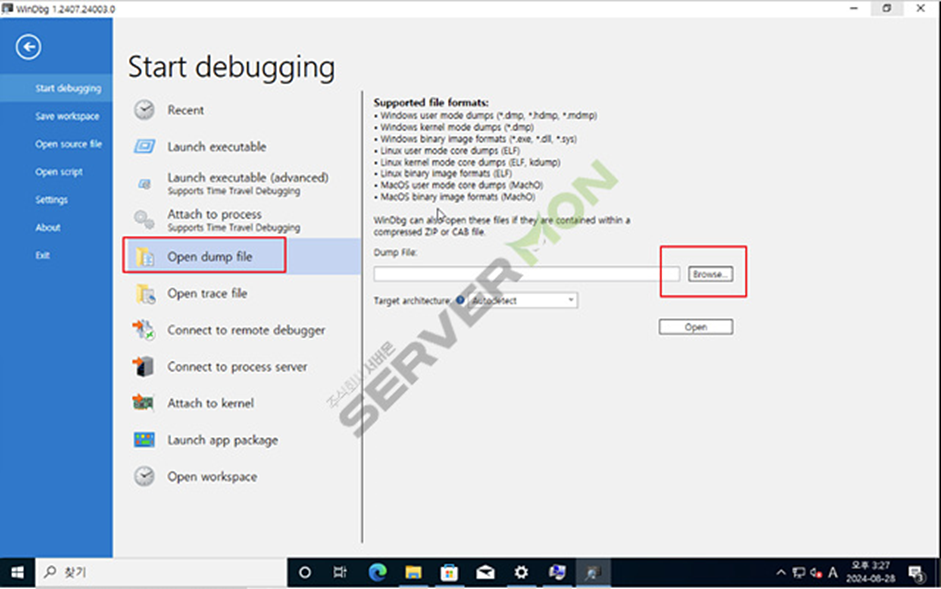Select Open dump file text
The width and height of the screenshot is (941, 589).
click(209, 257)
